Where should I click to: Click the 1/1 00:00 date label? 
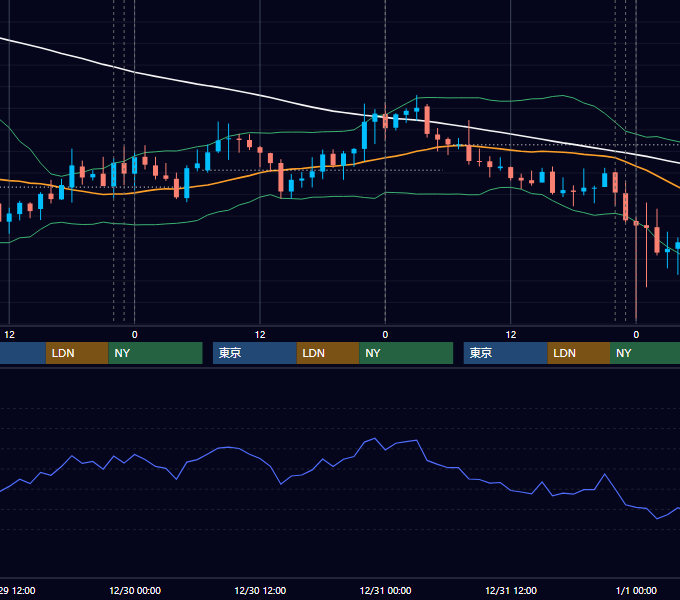point(636,590)
